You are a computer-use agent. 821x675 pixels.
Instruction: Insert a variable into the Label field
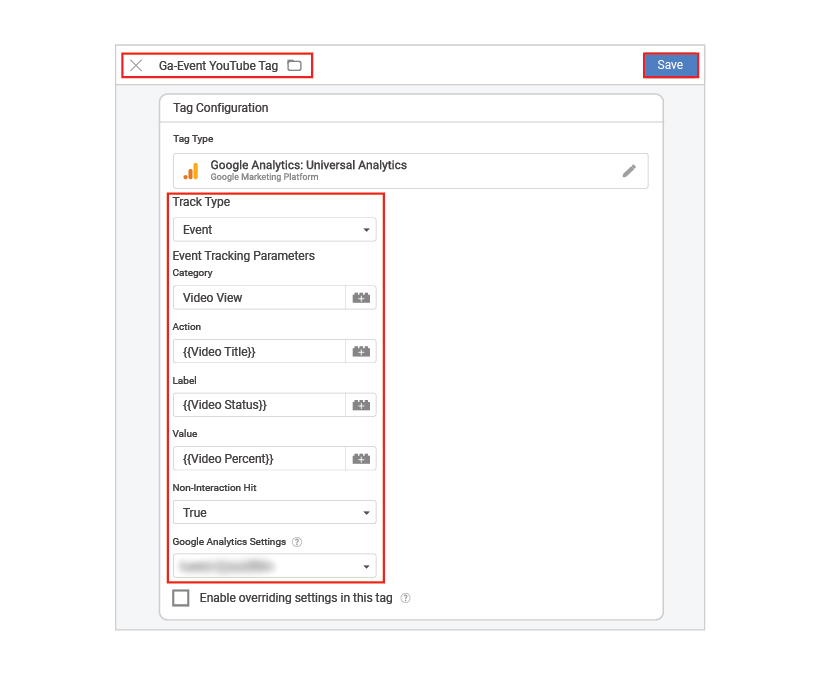(x=361, y=405)
